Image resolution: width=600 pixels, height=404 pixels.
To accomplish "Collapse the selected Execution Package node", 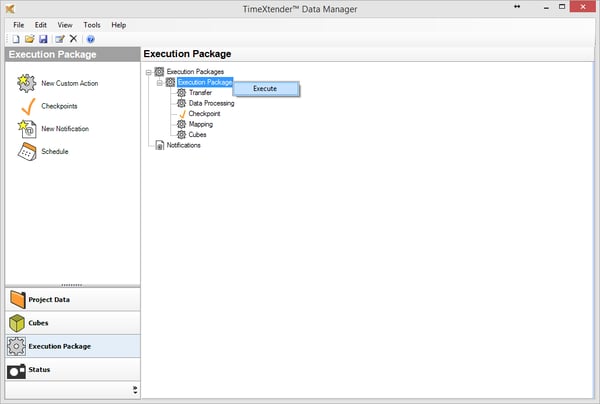I will point(160,83).
